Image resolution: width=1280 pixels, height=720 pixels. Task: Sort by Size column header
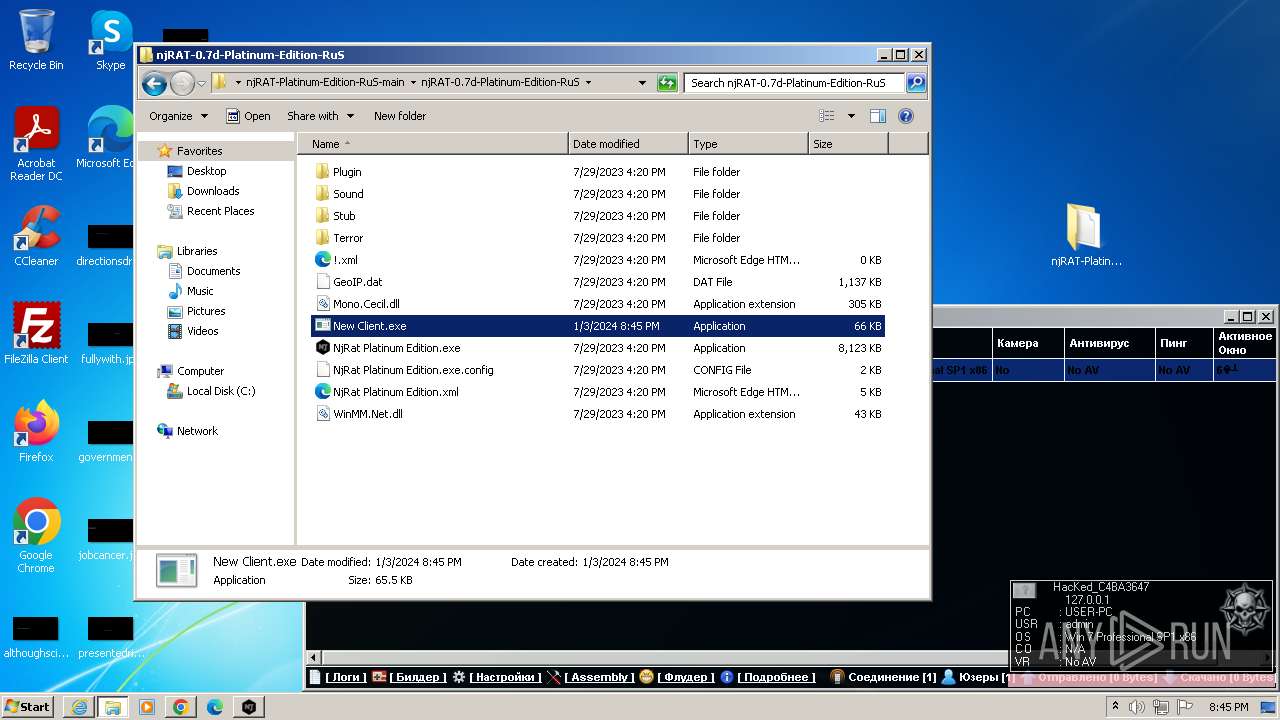848,144
